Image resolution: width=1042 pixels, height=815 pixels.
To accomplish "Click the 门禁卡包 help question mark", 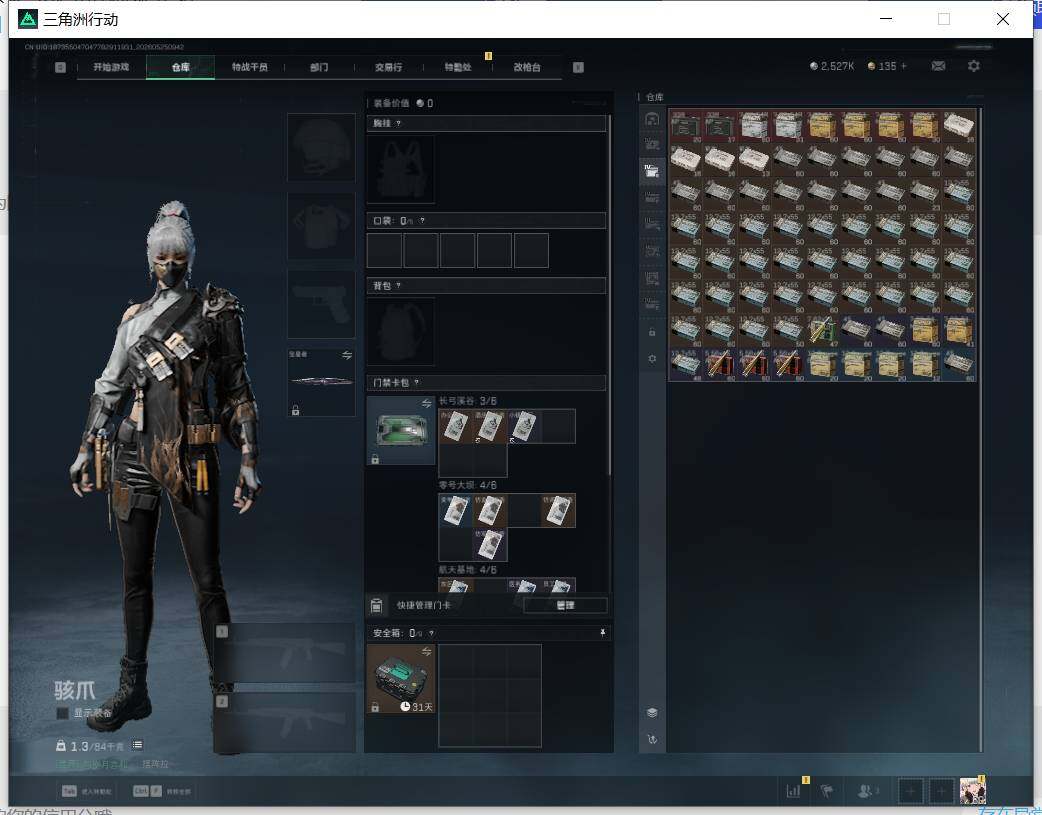I will (x=417, y=383).
